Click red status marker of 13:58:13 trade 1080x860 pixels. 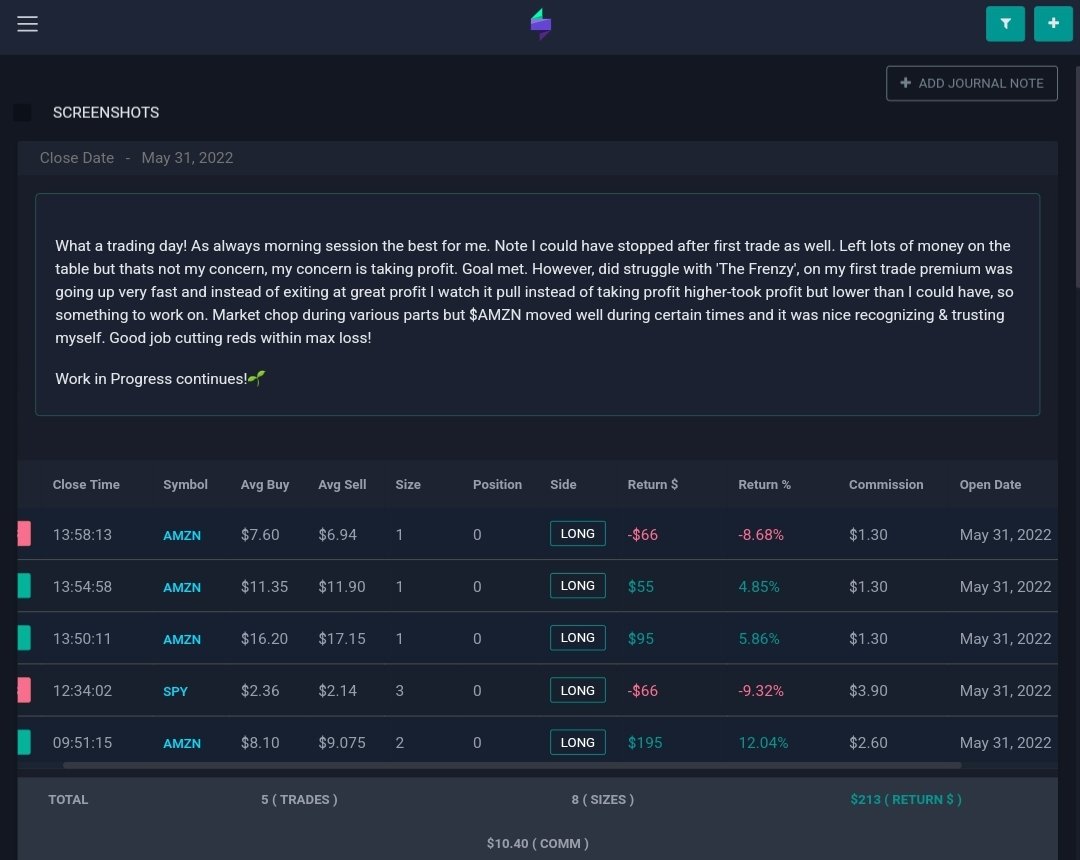tap(24, 534)
